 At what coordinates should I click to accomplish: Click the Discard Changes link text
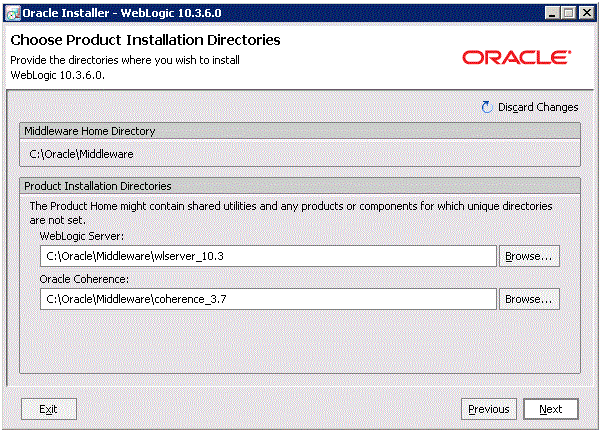pos(538,107)
